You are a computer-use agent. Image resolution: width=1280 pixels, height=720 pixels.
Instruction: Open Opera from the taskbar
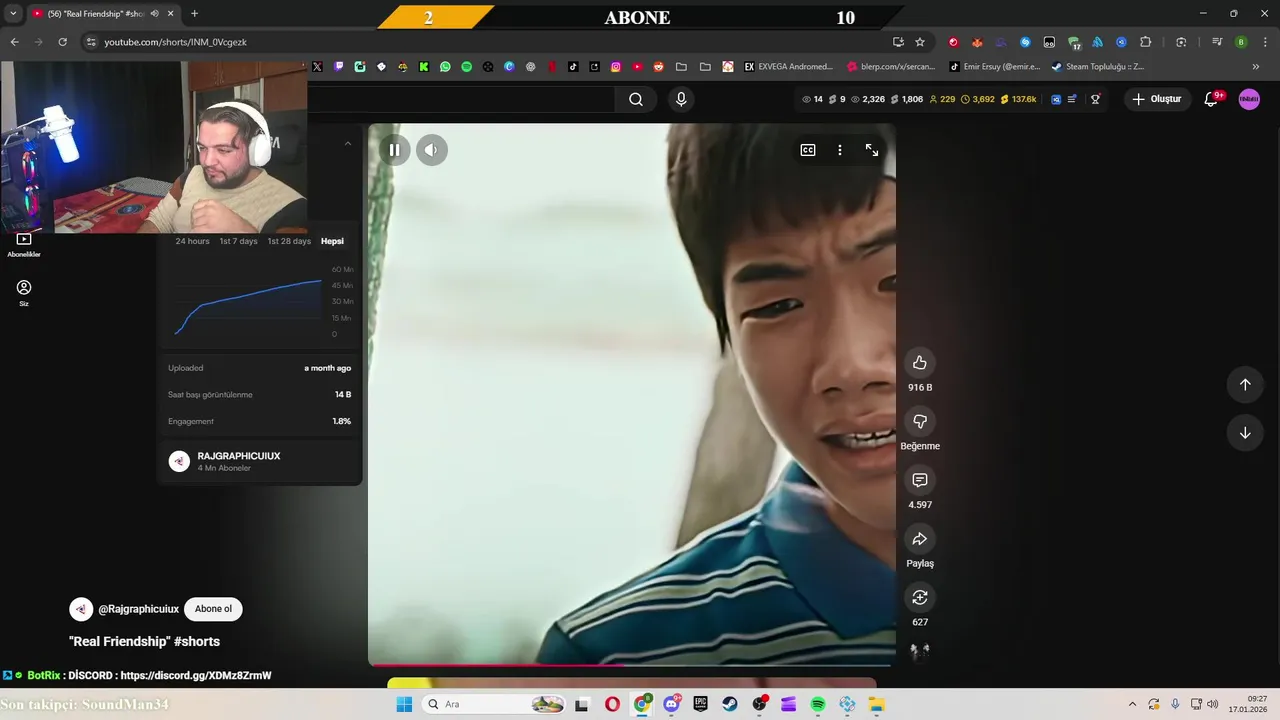[612, 704]
